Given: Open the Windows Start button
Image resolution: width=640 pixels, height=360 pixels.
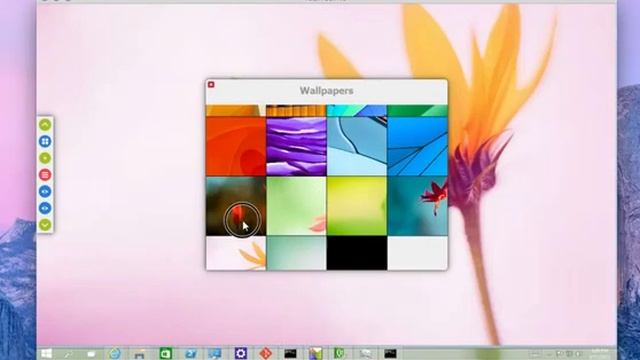Looking at the screenshot, I should coord(46,353).
